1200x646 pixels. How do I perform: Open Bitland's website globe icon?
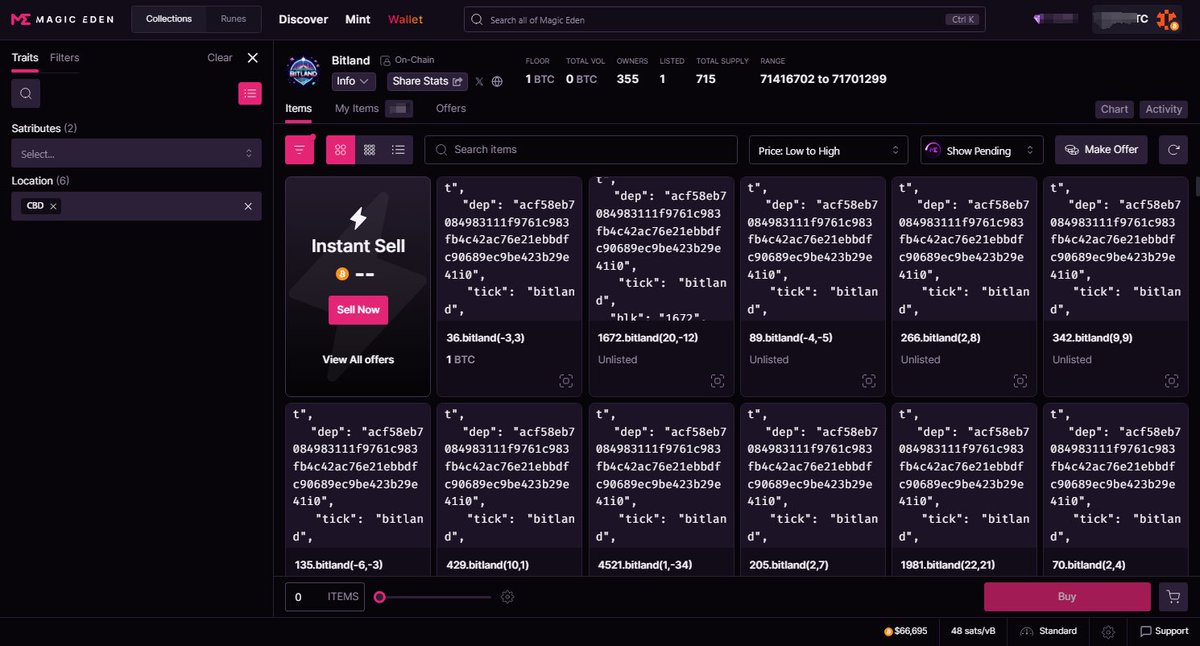(x=497, y=81)
